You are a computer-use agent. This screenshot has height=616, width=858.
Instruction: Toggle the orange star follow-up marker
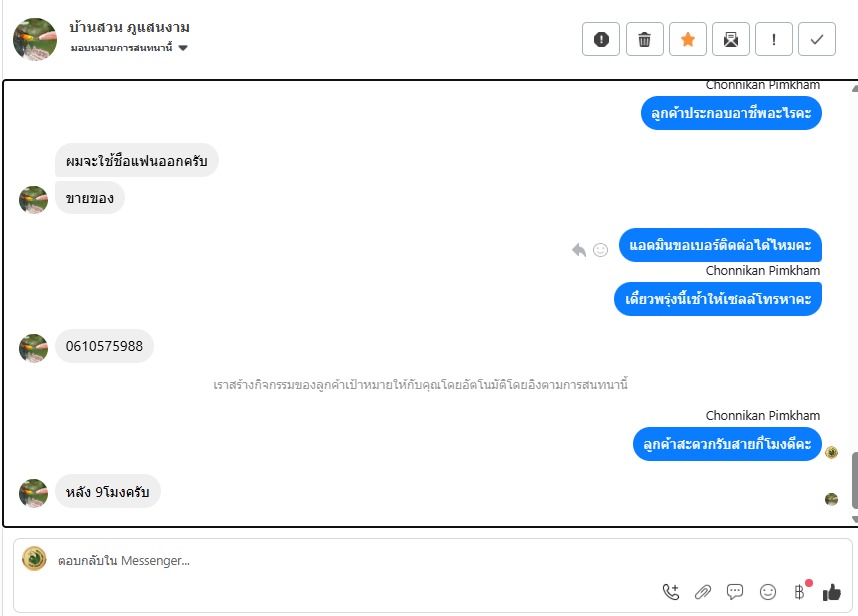(x=687, y=39)
